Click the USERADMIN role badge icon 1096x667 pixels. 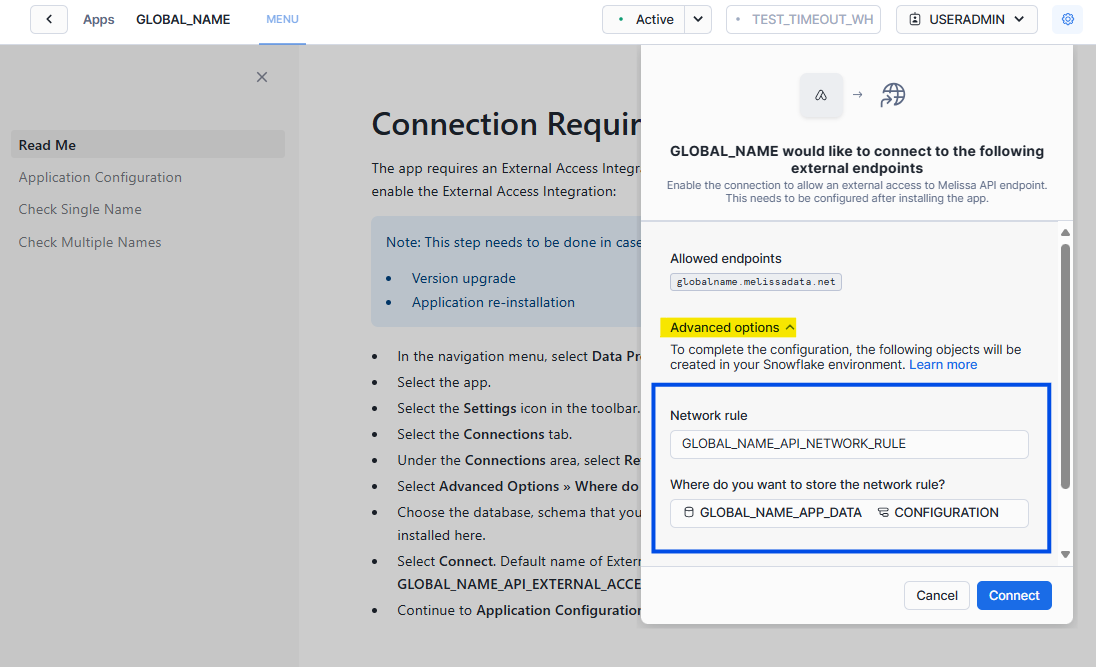tap(915, 20)
